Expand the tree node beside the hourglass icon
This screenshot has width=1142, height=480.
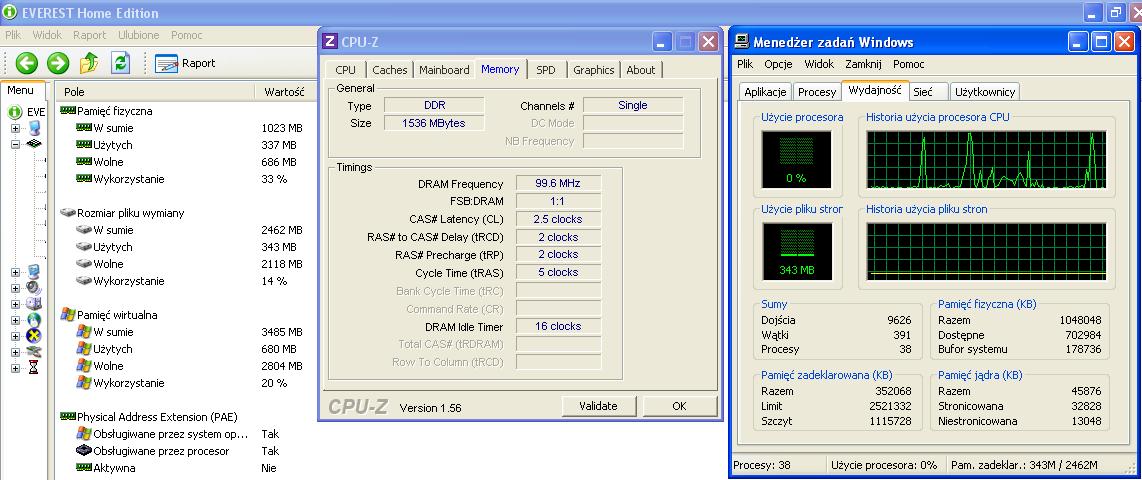click(15, 368)
